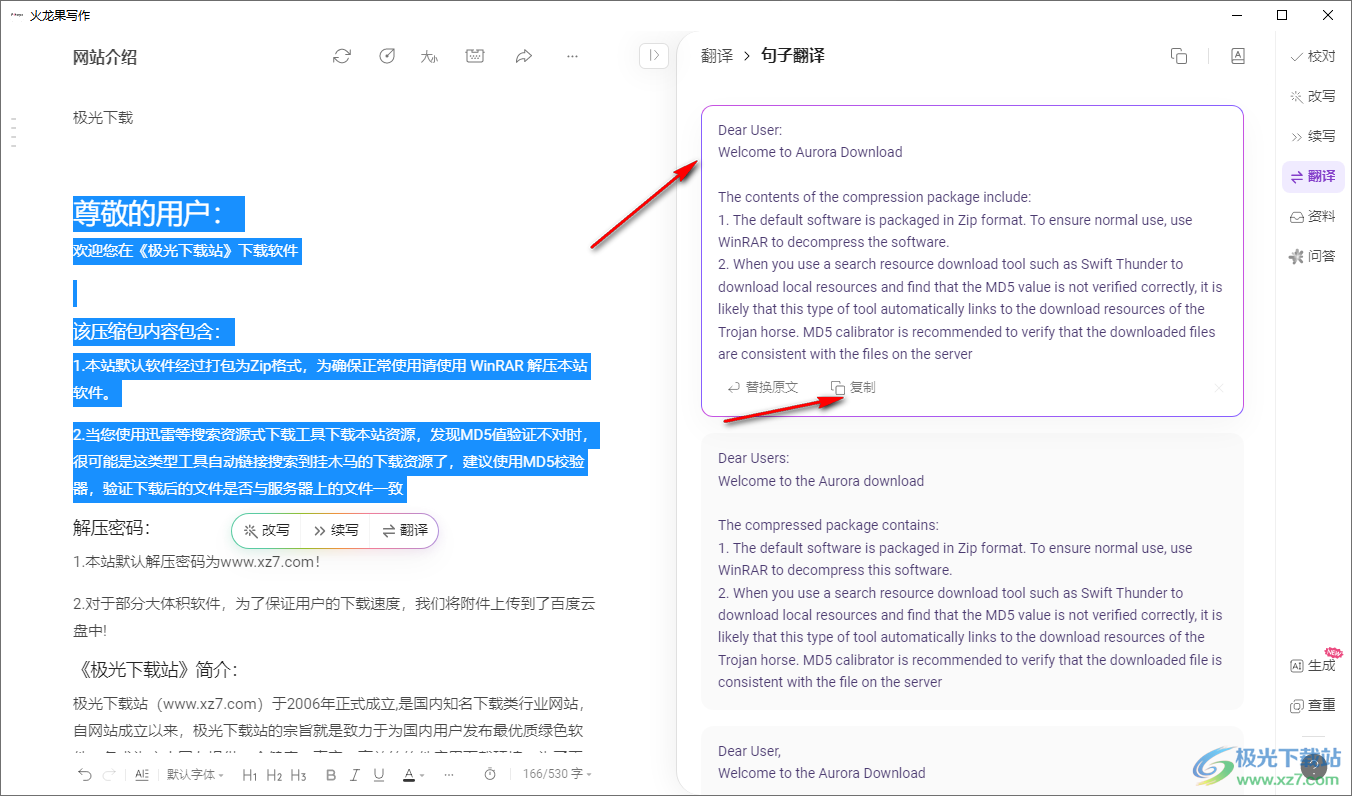This screenshot has height=796, width=1352.
Task: Go back to 翻译 breadcrumb
Action: [x=717, y=56]
